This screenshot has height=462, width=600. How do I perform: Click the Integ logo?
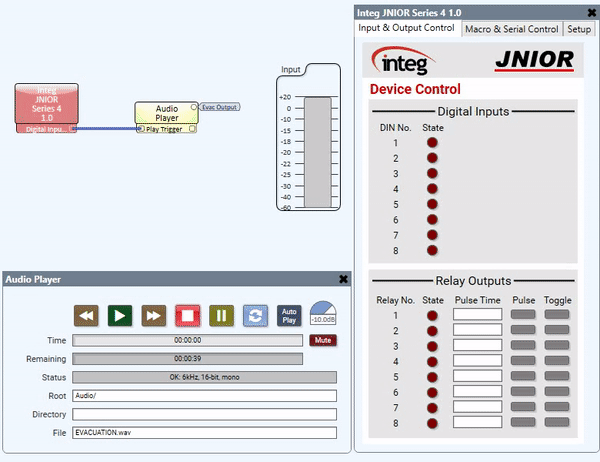tap(403, 61)
